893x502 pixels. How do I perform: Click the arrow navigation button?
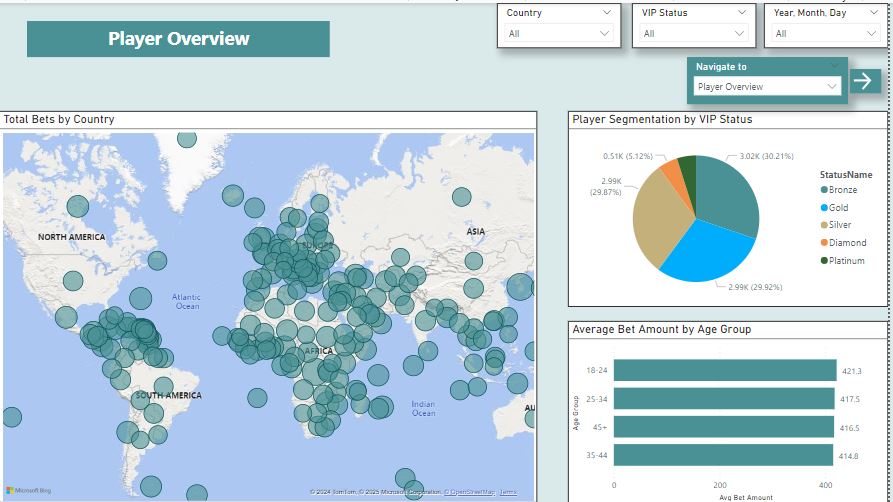865,81
